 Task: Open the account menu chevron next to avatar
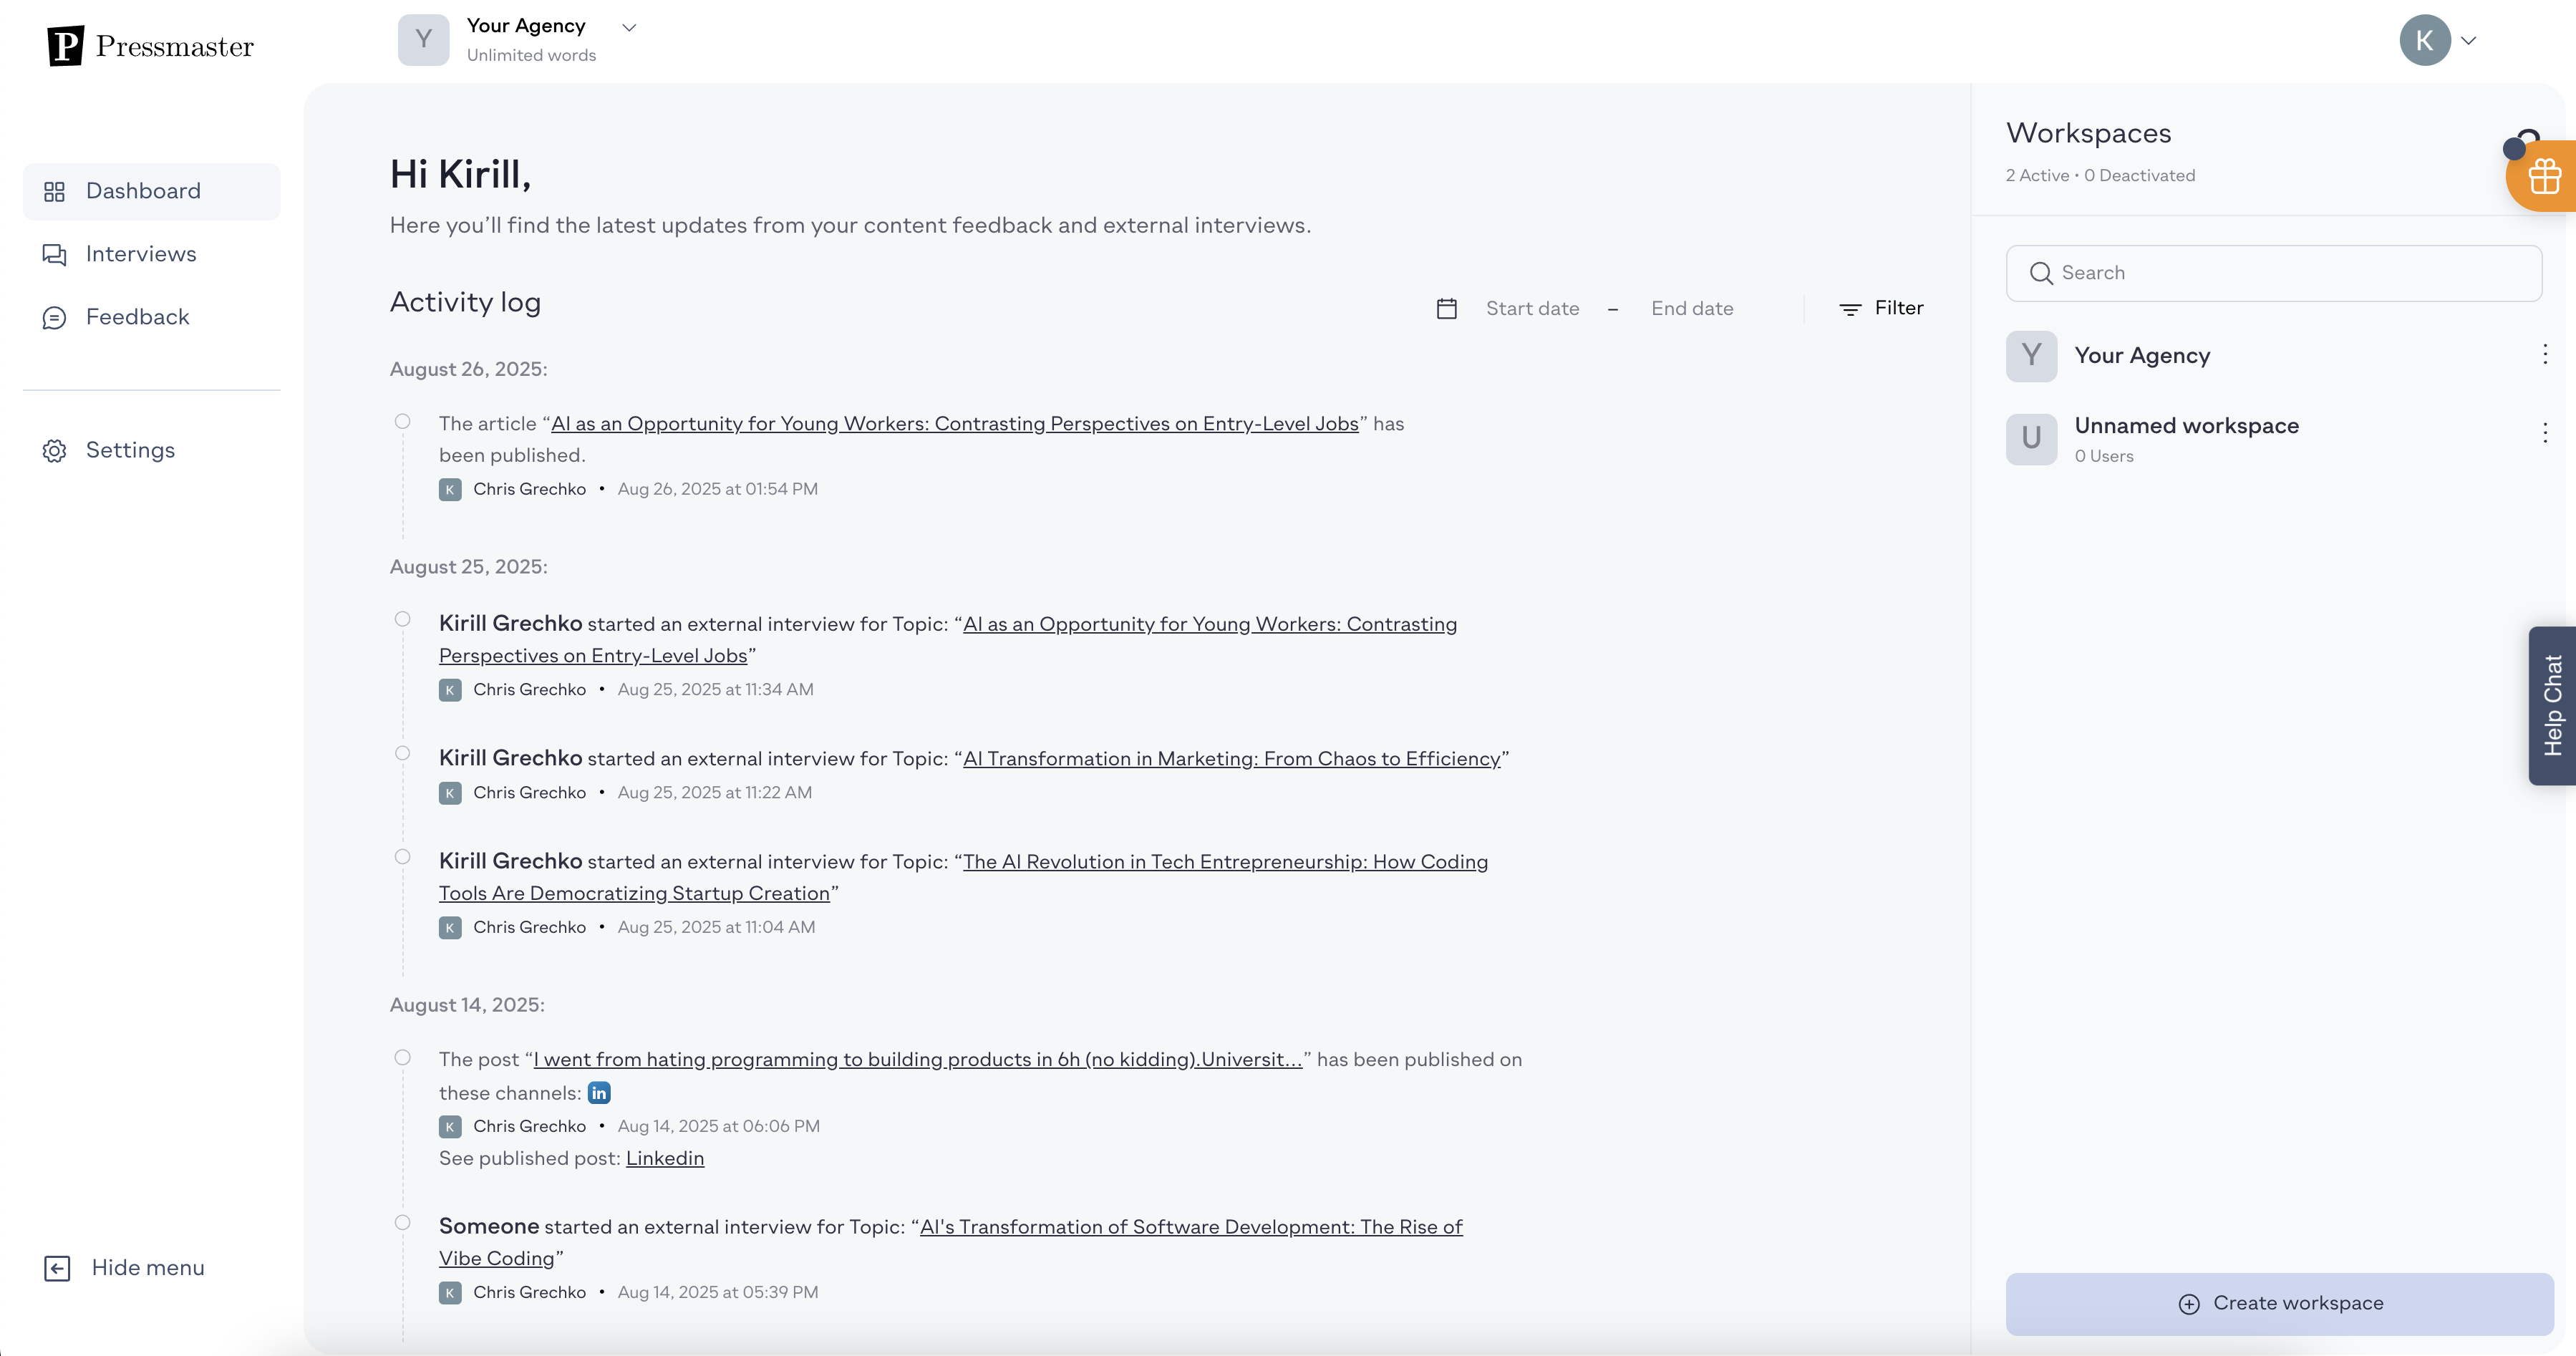[x=2469, y=41]
